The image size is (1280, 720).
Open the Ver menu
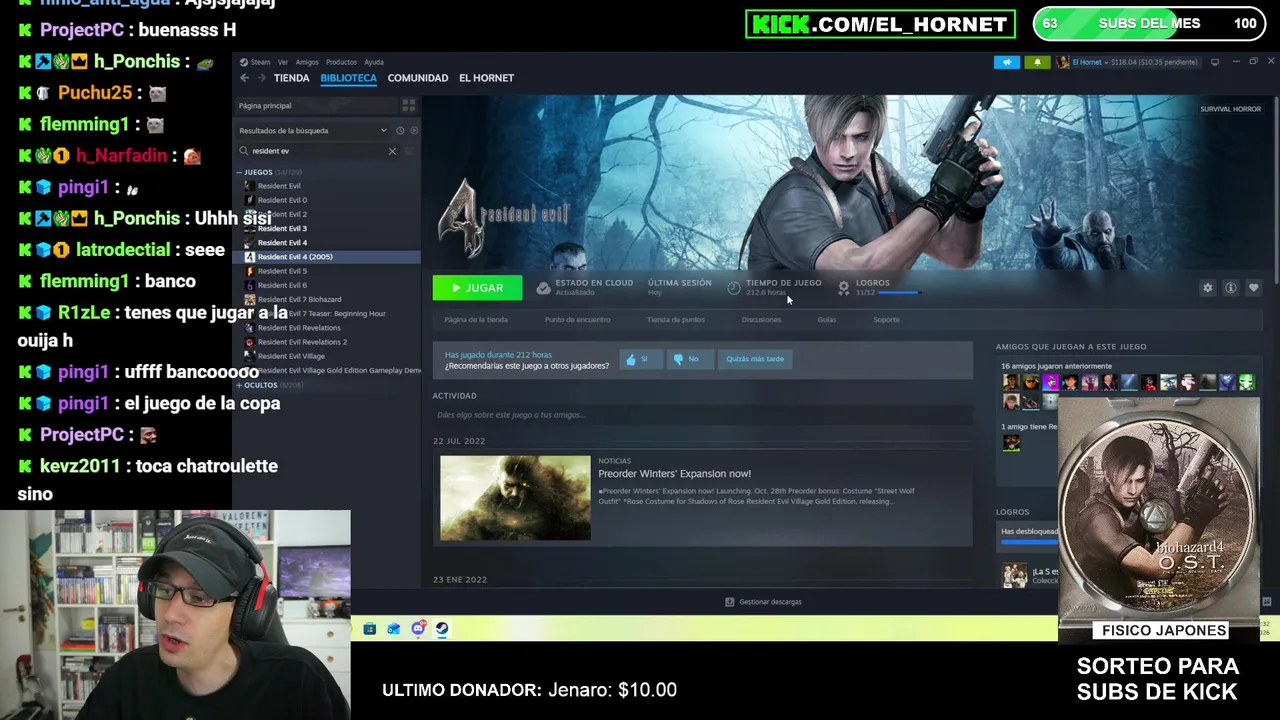(x=283, y=62)
